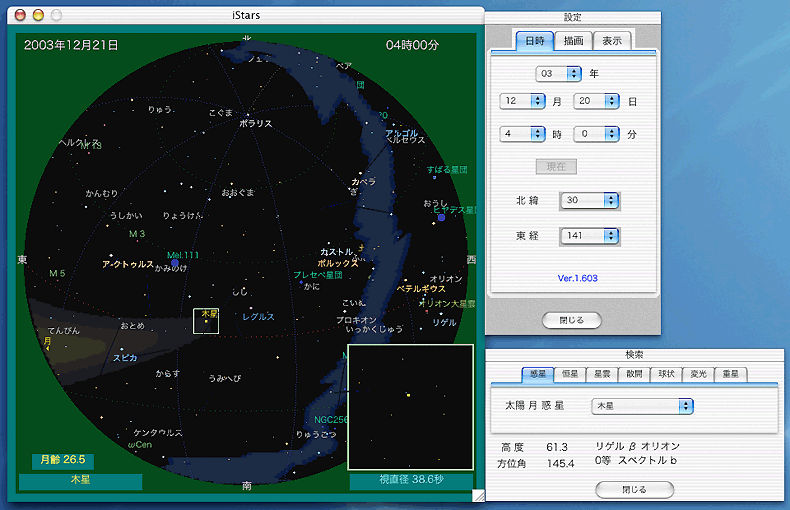Click the カストル star label
The width and height of the screenshot is (790, 510).
[x=337, y=251]
